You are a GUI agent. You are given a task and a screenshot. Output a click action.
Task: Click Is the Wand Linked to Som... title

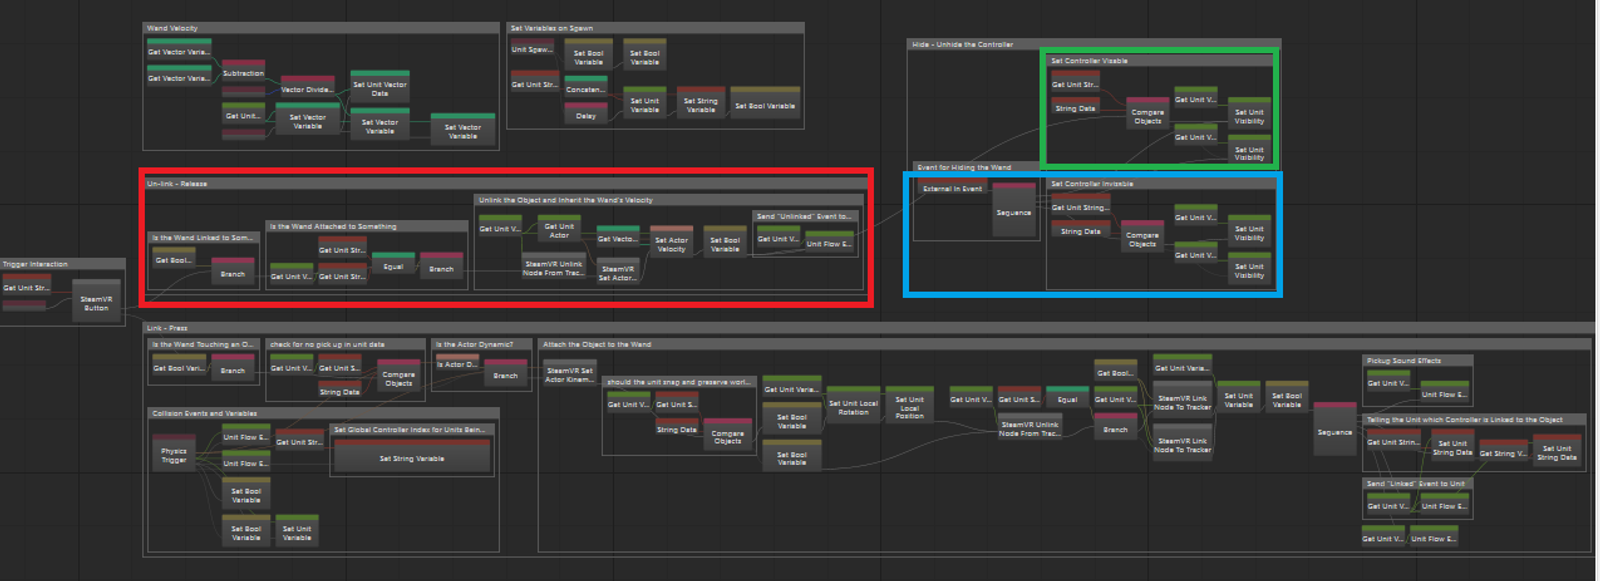(x=202, y=238)
